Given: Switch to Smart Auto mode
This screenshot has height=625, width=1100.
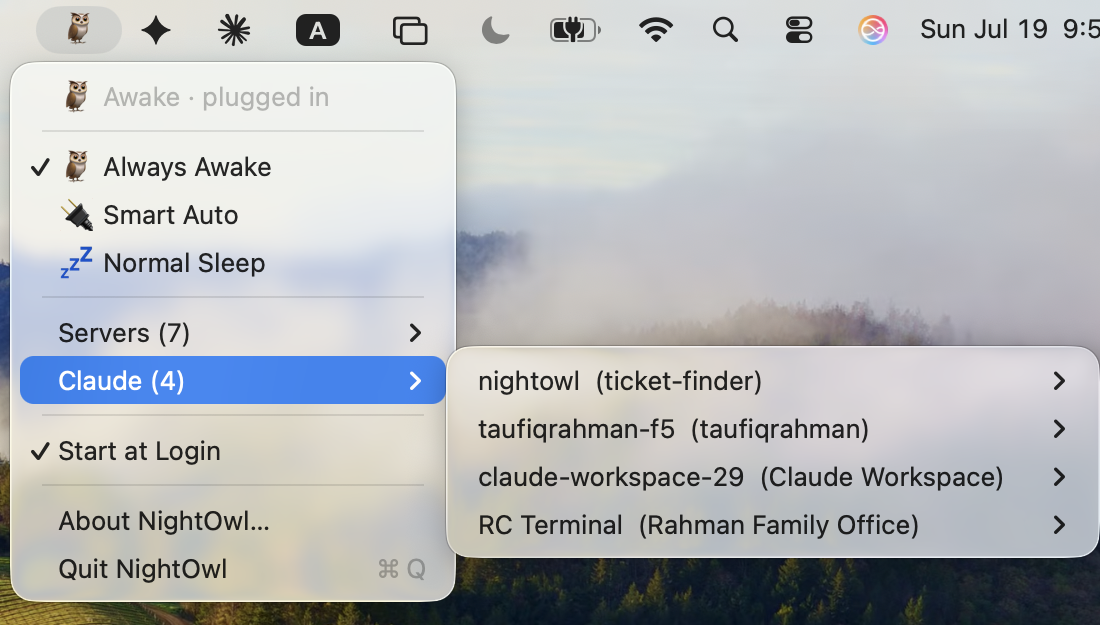Looking at the screenshot, I should [233, 215].
